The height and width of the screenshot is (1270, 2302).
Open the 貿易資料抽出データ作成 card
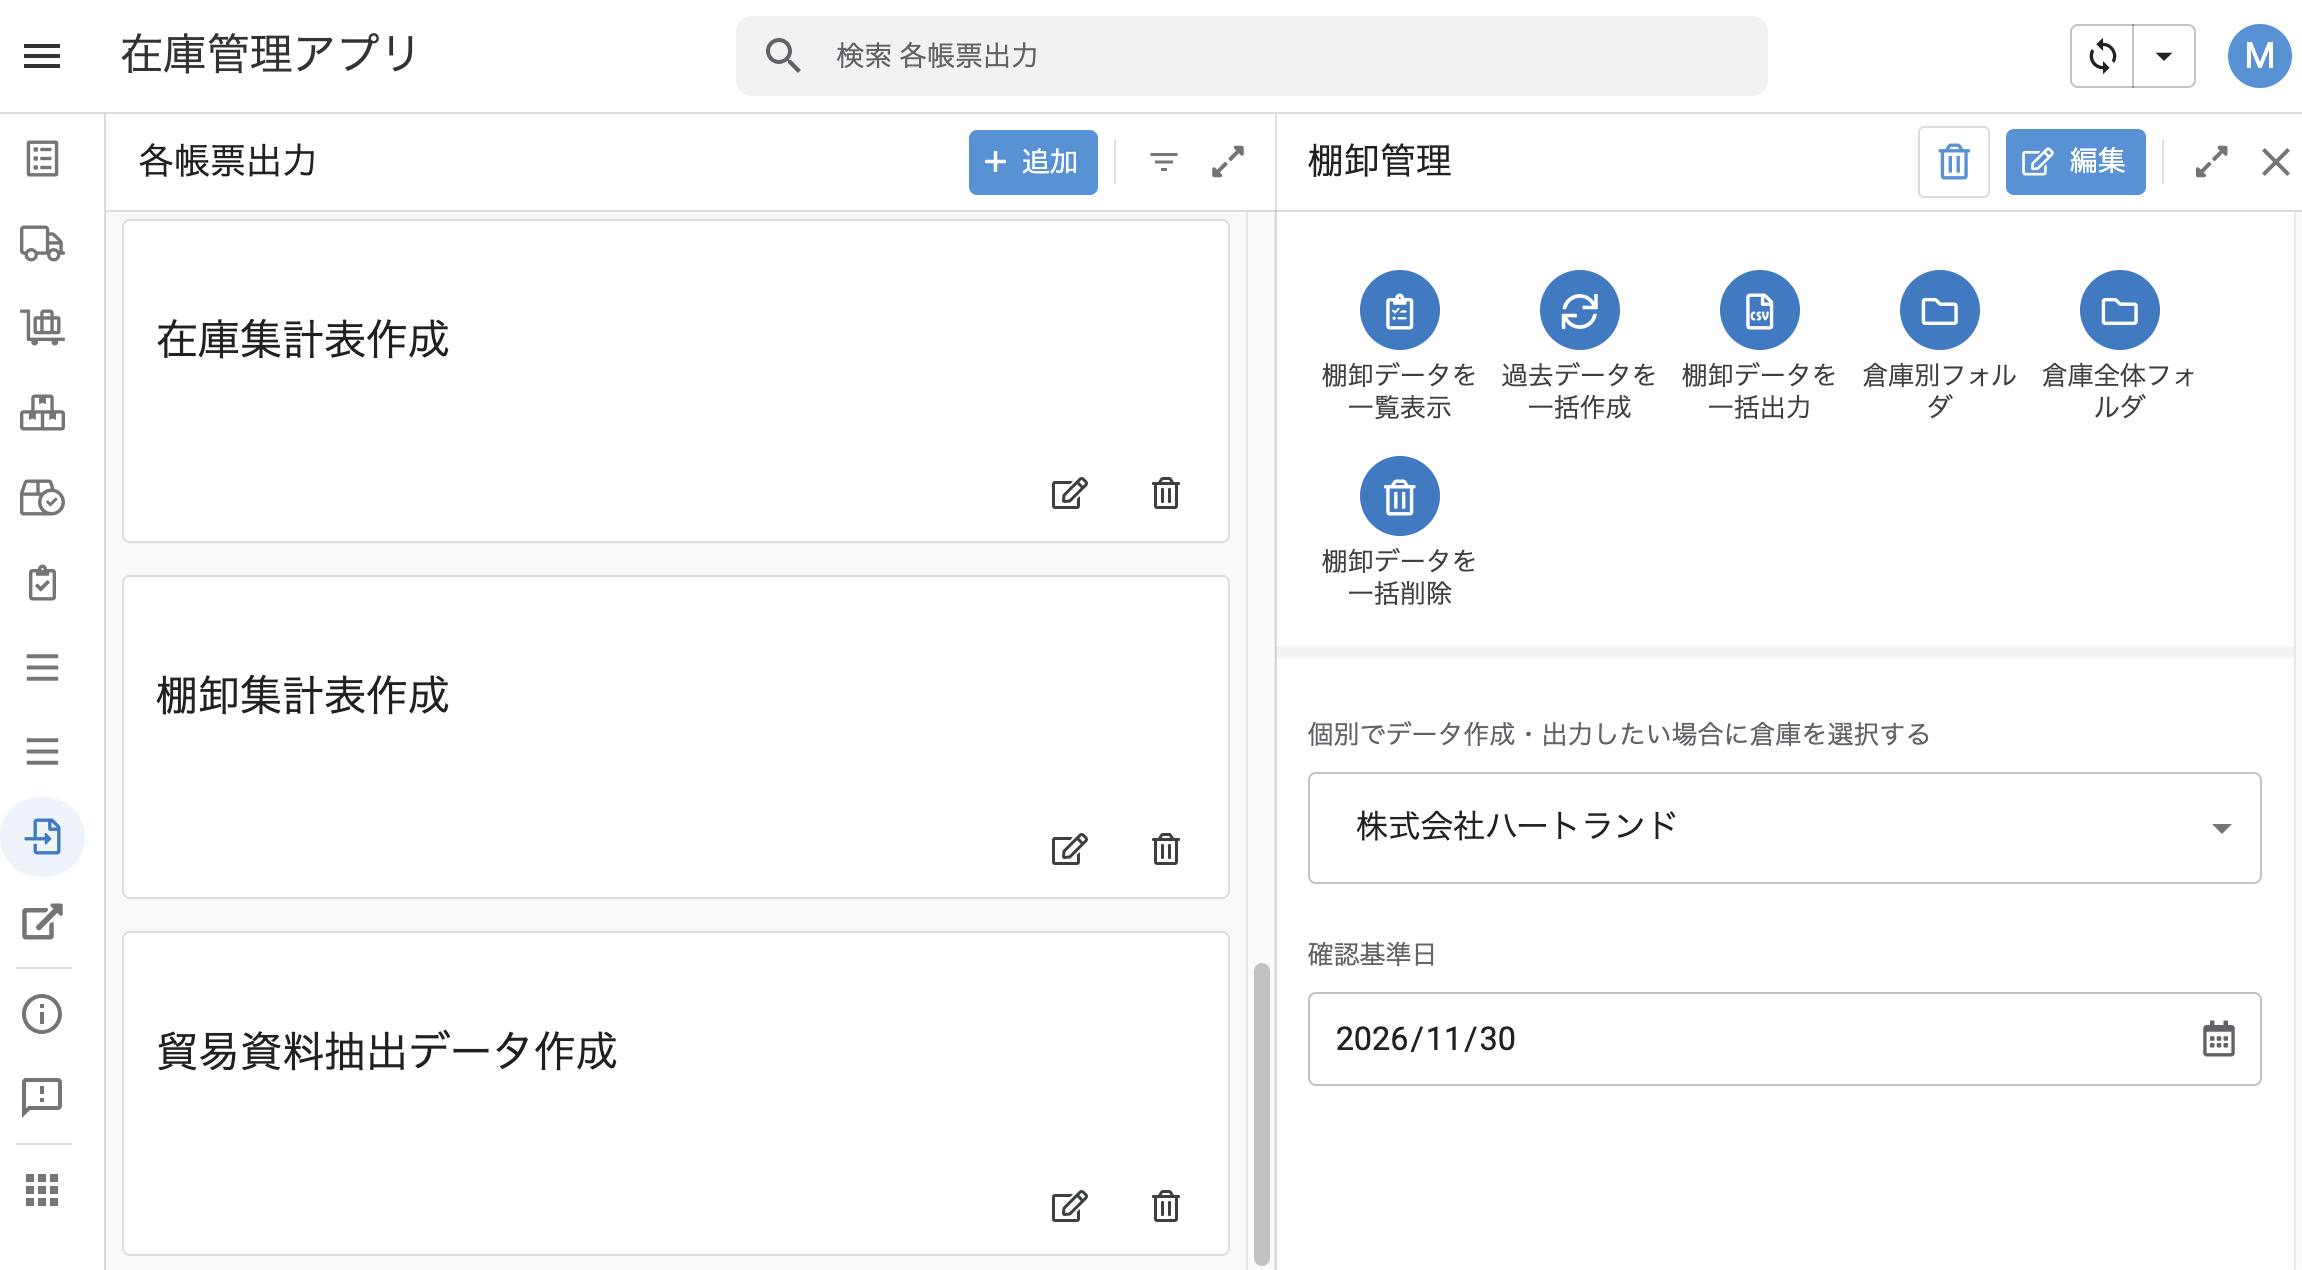click(x=676, y=1093)
